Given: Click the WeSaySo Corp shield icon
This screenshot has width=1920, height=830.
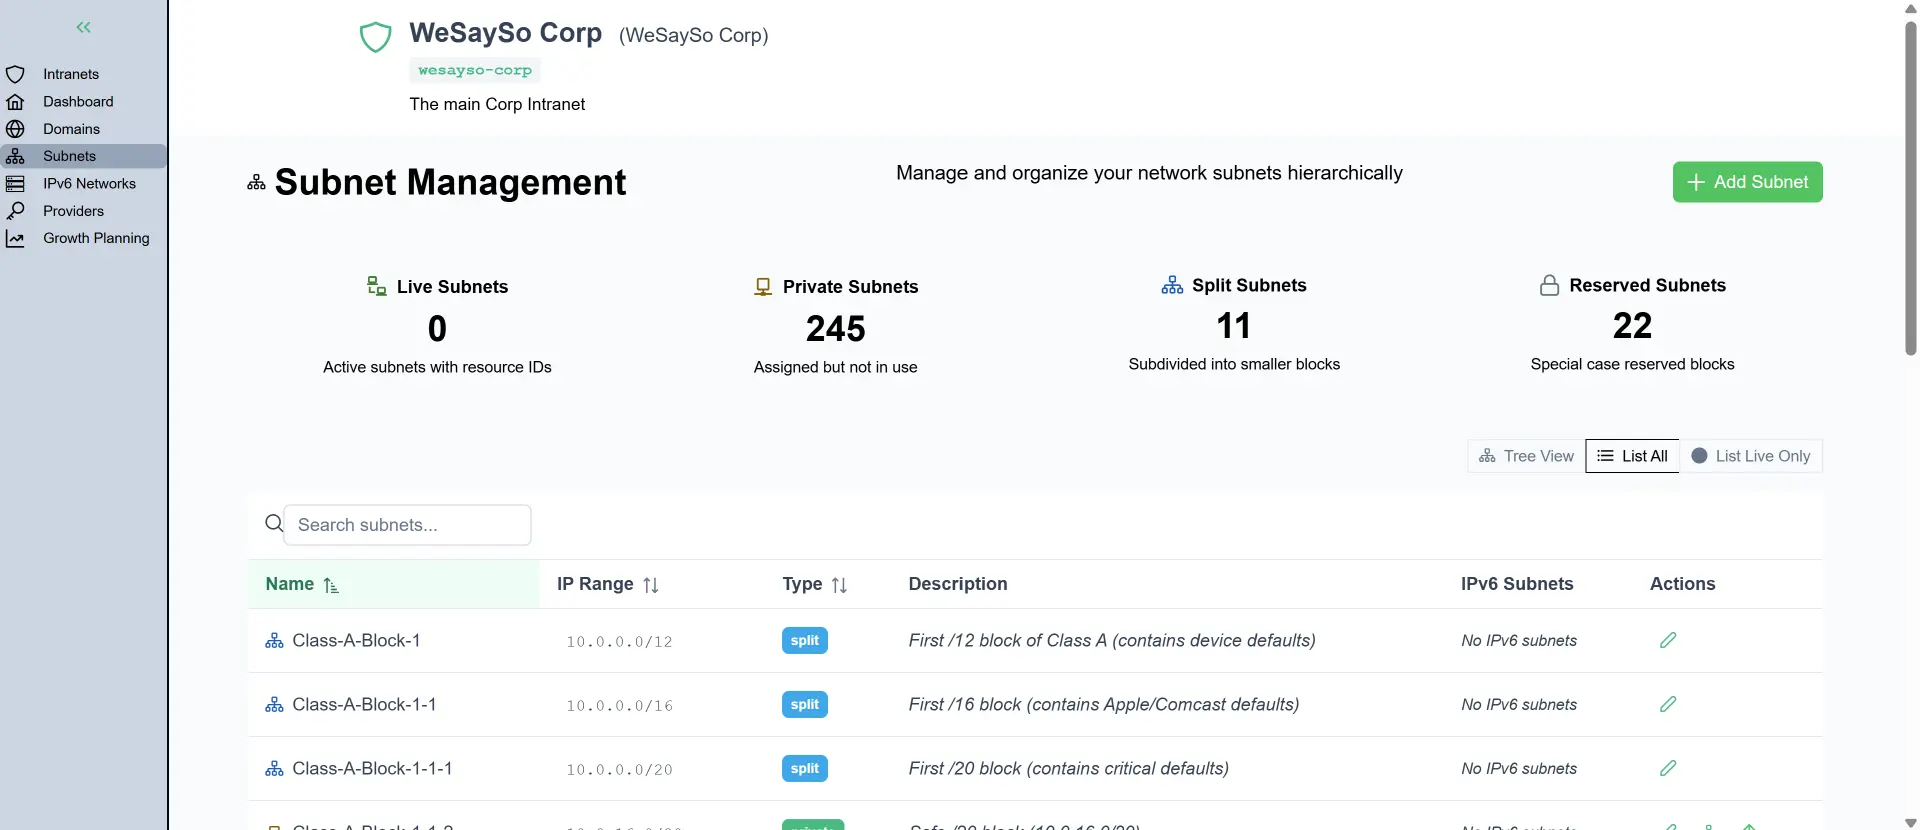Looking at the screenshot, I should tap(375, 37).
